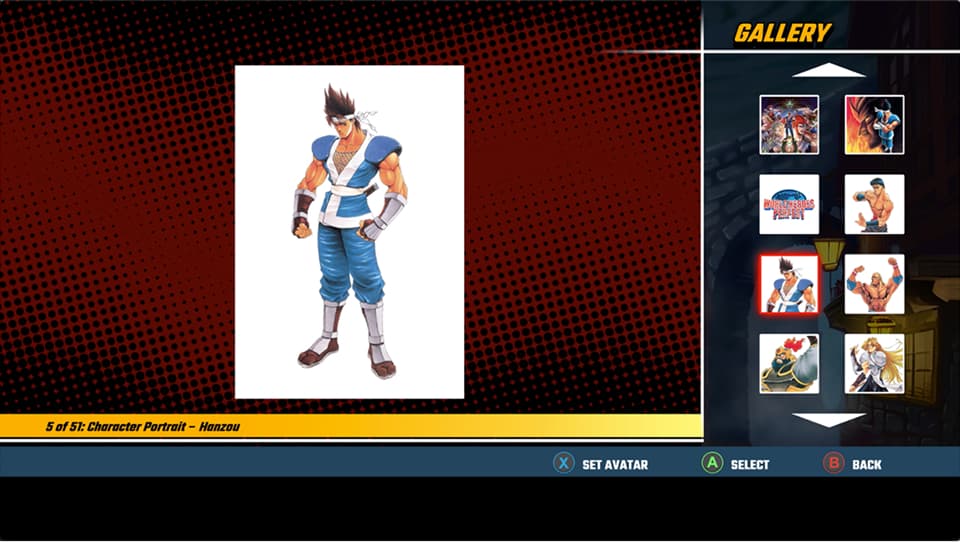Screen dimensions: 960x542
Task: Click the Gallery heading
Action: 782,32
